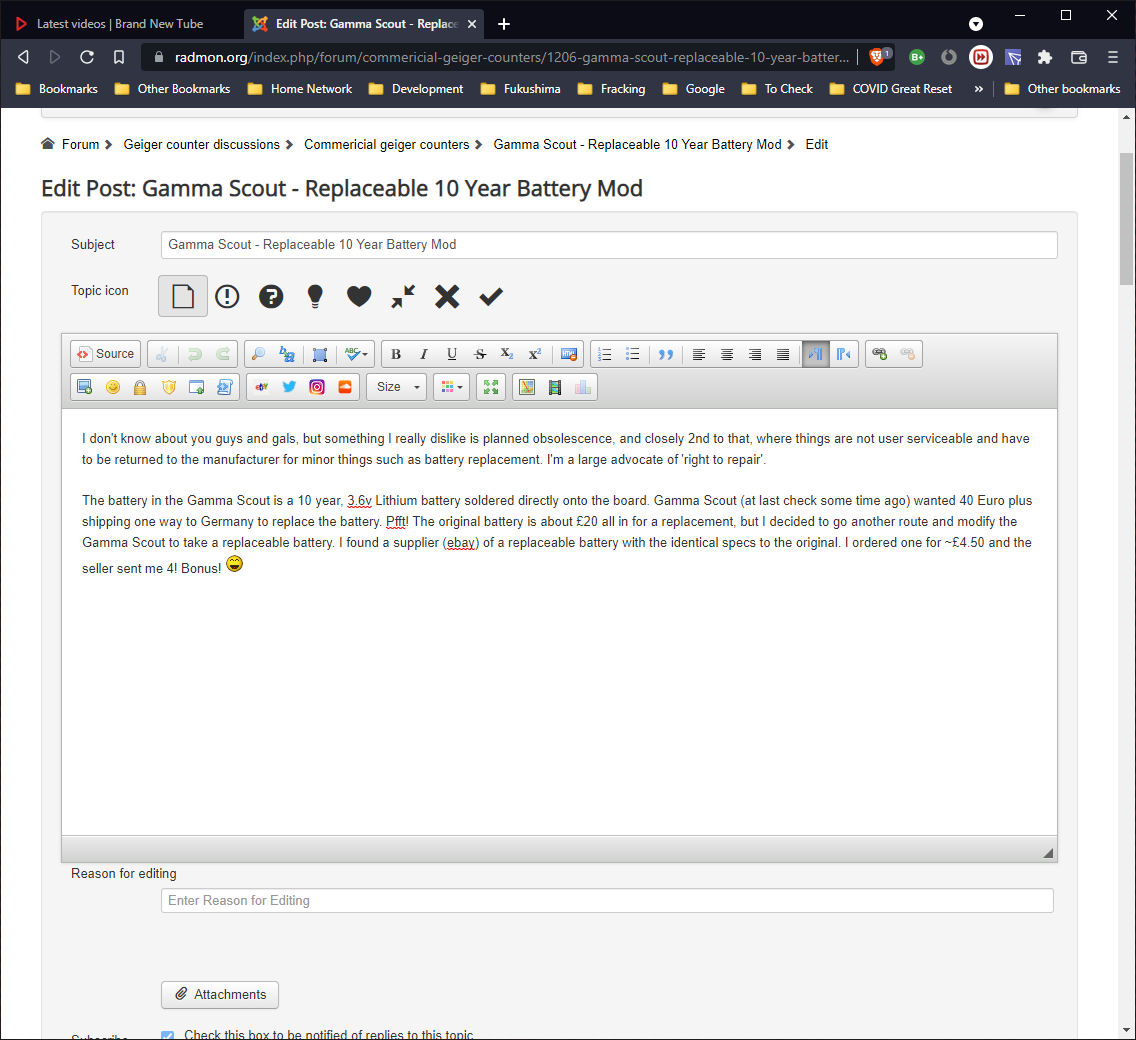Switch editor to Source view

106,354
